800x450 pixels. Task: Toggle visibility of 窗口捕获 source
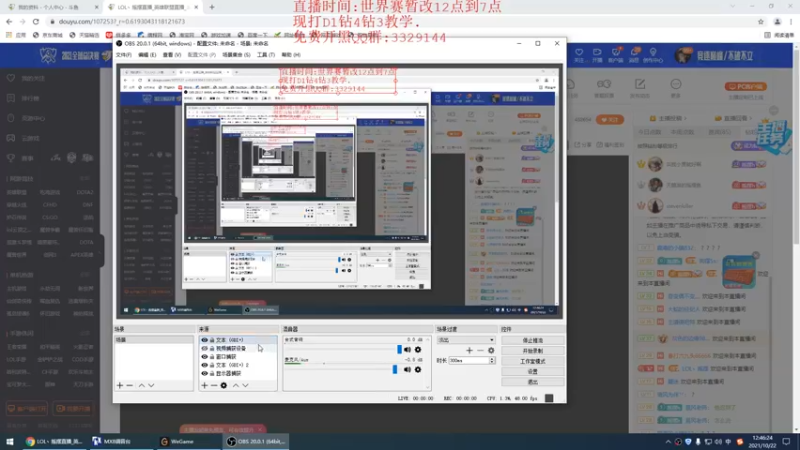[205, 357]
